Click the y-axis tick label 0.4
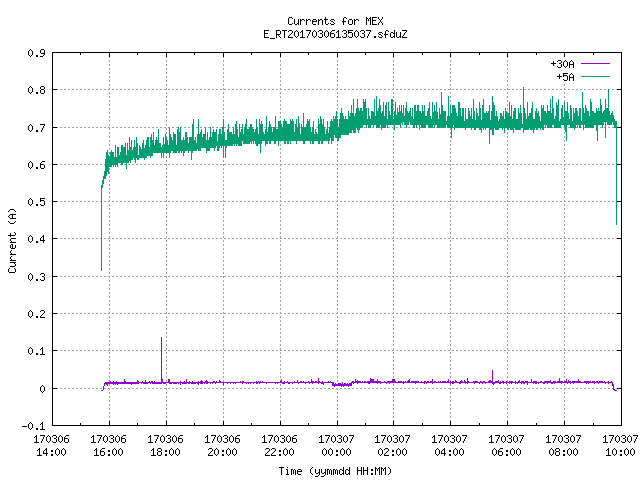Viewport: 640px width, 480px height. point(36,239)
